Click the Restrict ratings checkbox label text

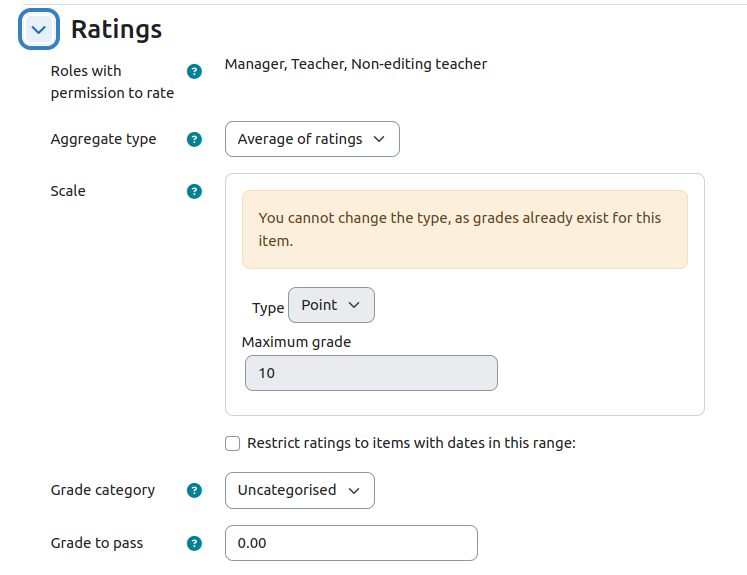(411, 443)
